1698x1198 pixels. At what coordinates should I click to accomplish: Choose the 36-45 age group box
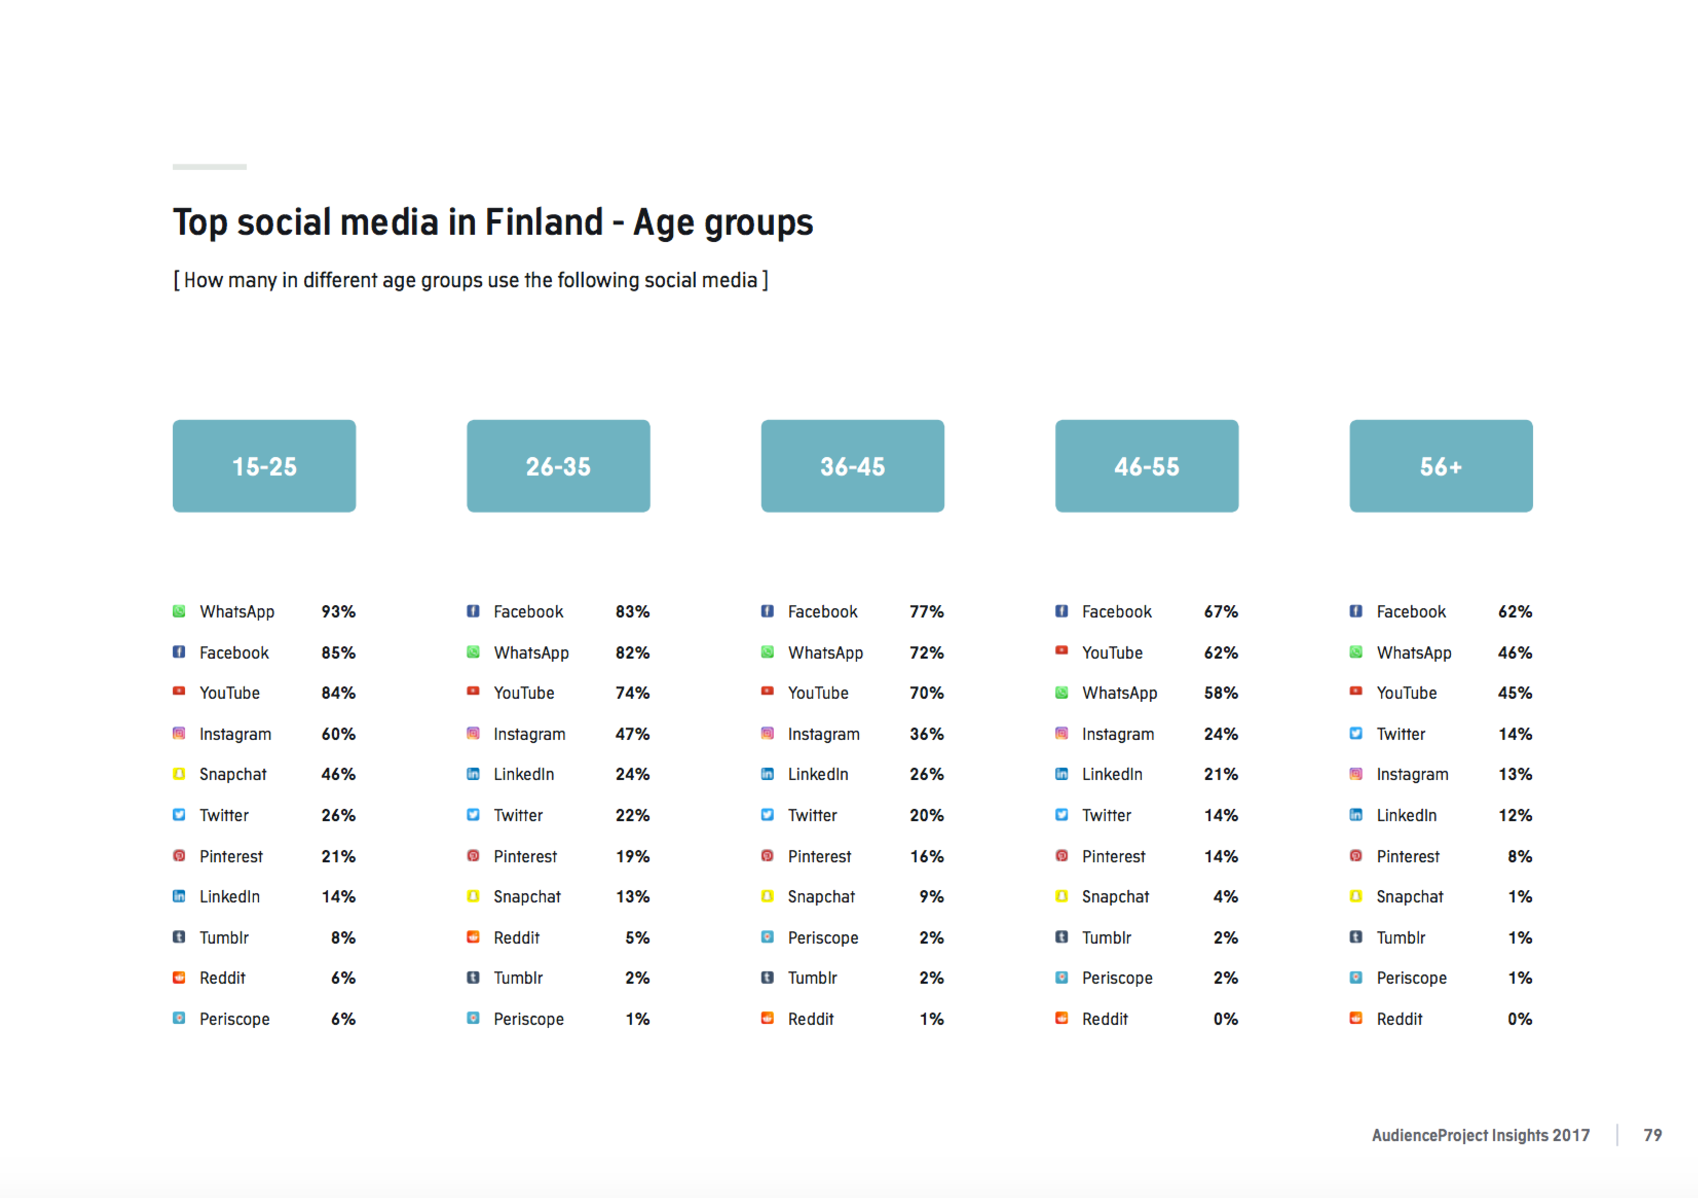pyautogui.click(x=852, y=466)
